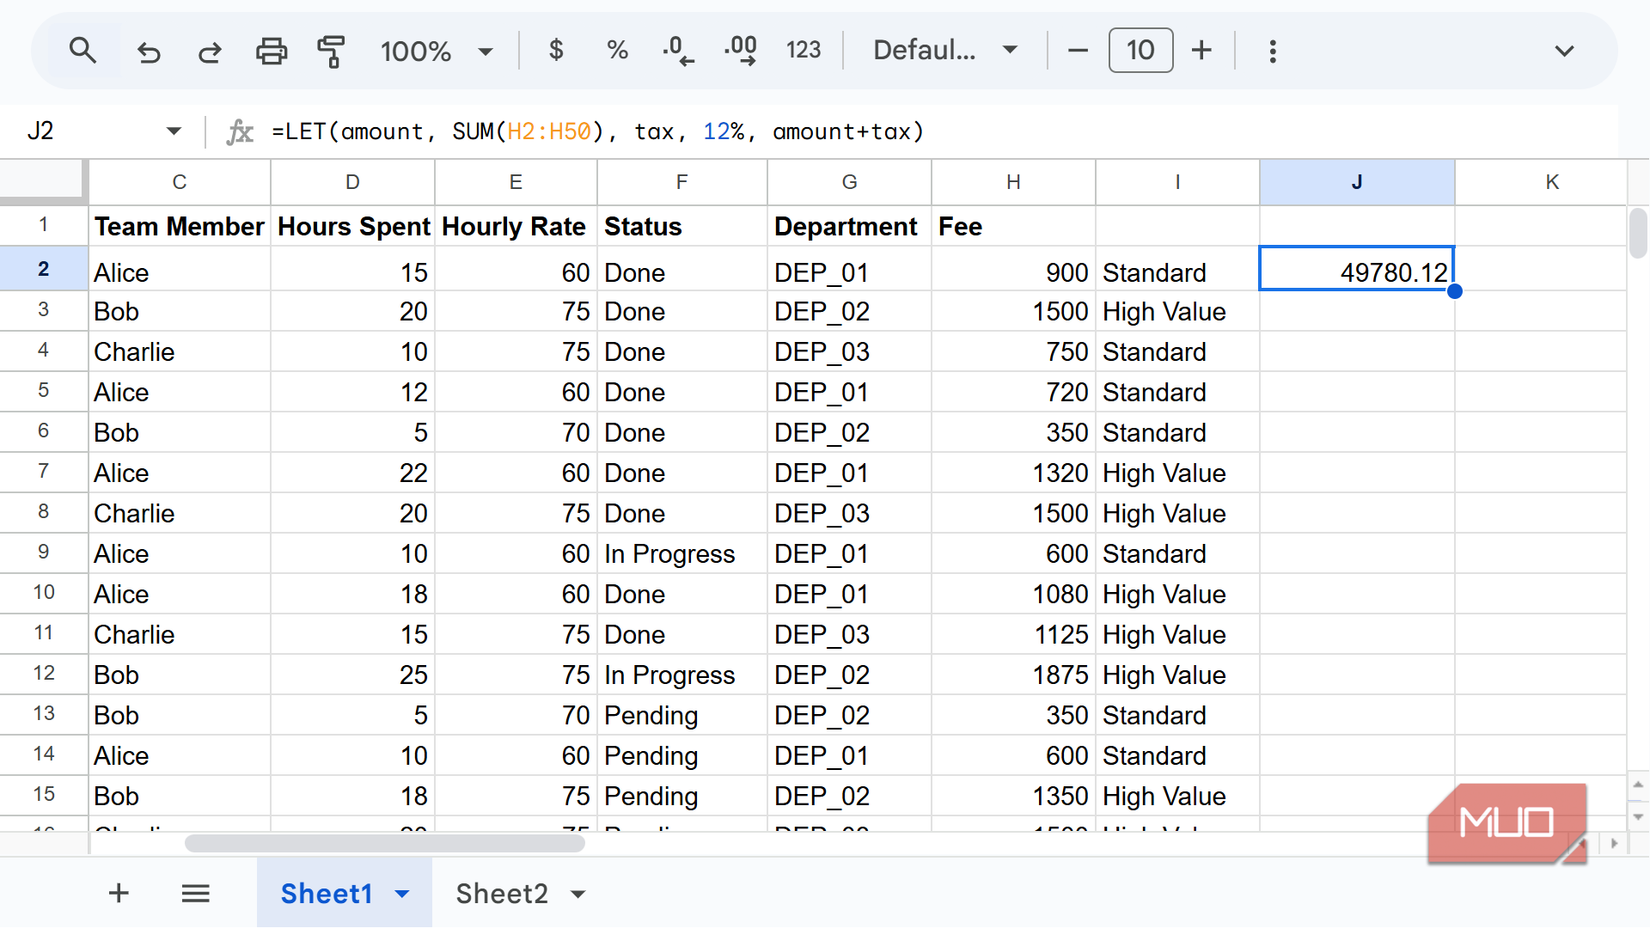Click the Team Member header cell
Screen dimensions: 1650x928
[x=179, y=227]
